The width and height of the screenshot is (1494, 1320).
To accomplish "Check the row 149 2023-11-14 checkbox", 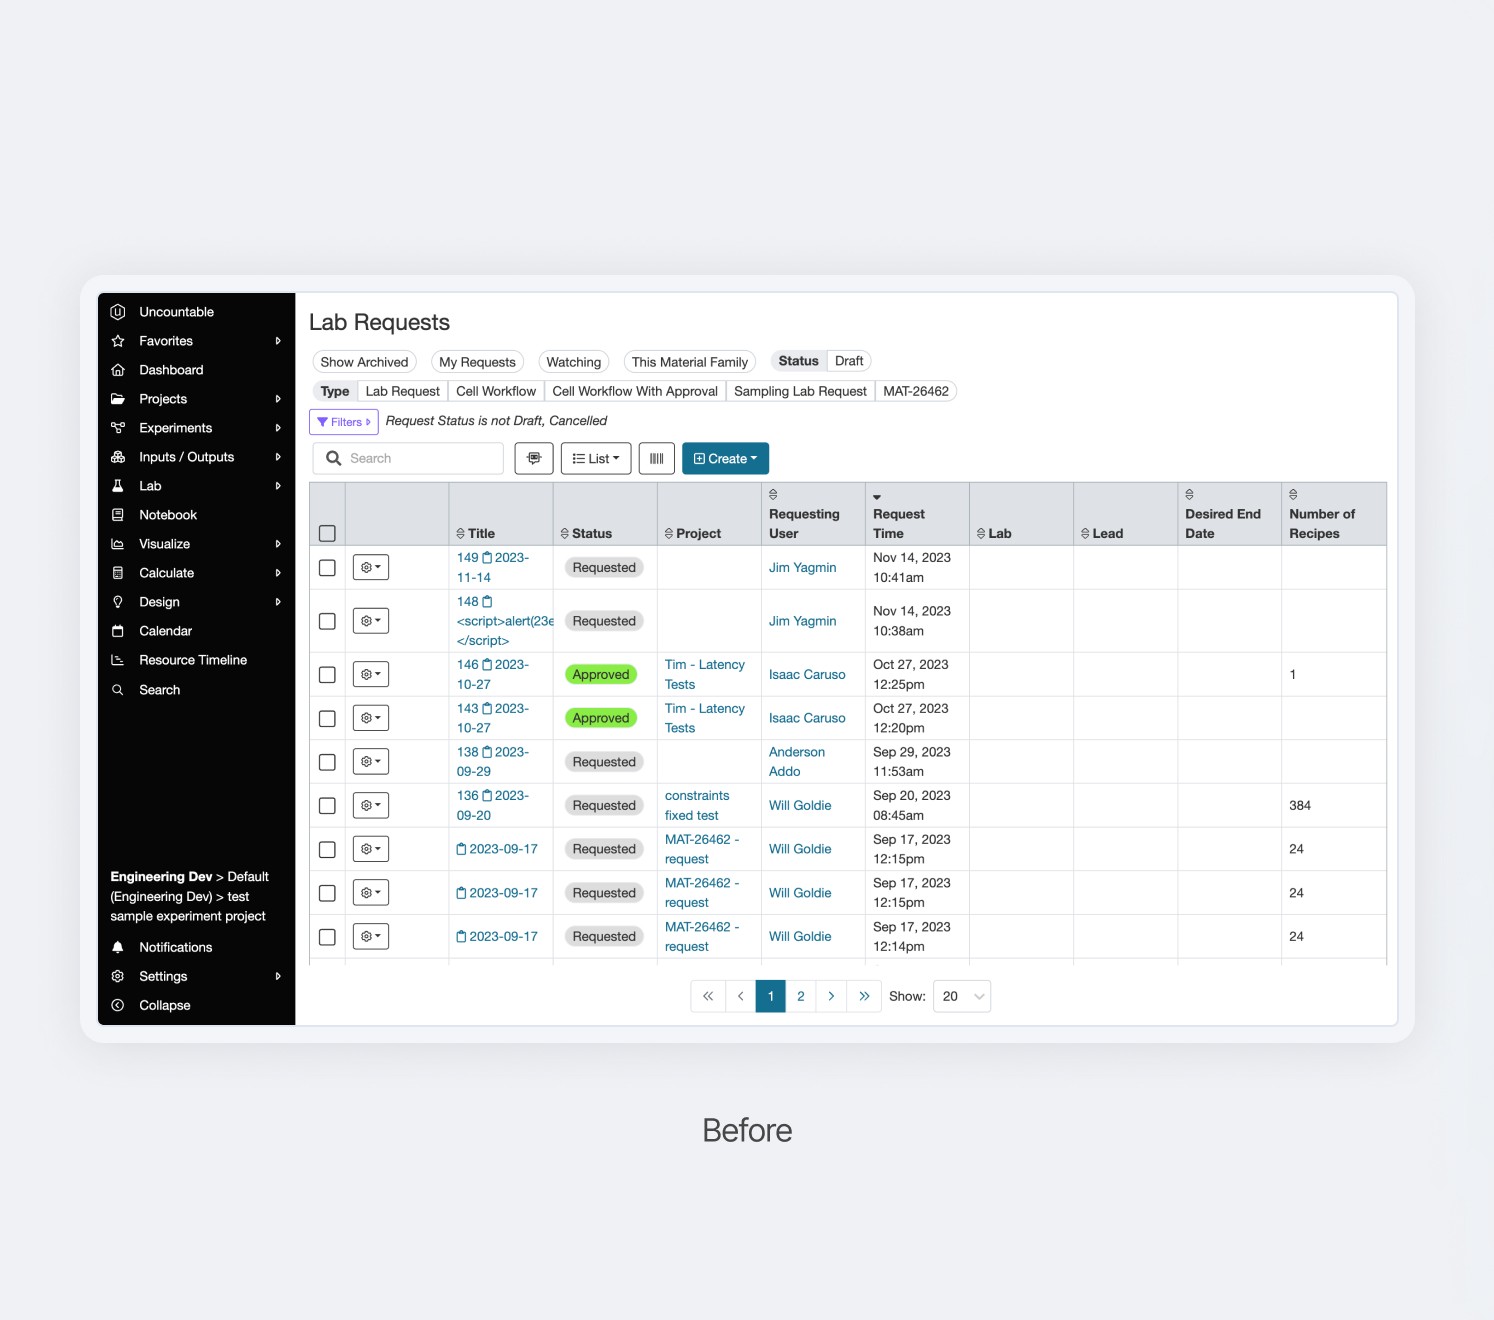I will [327, 568].
